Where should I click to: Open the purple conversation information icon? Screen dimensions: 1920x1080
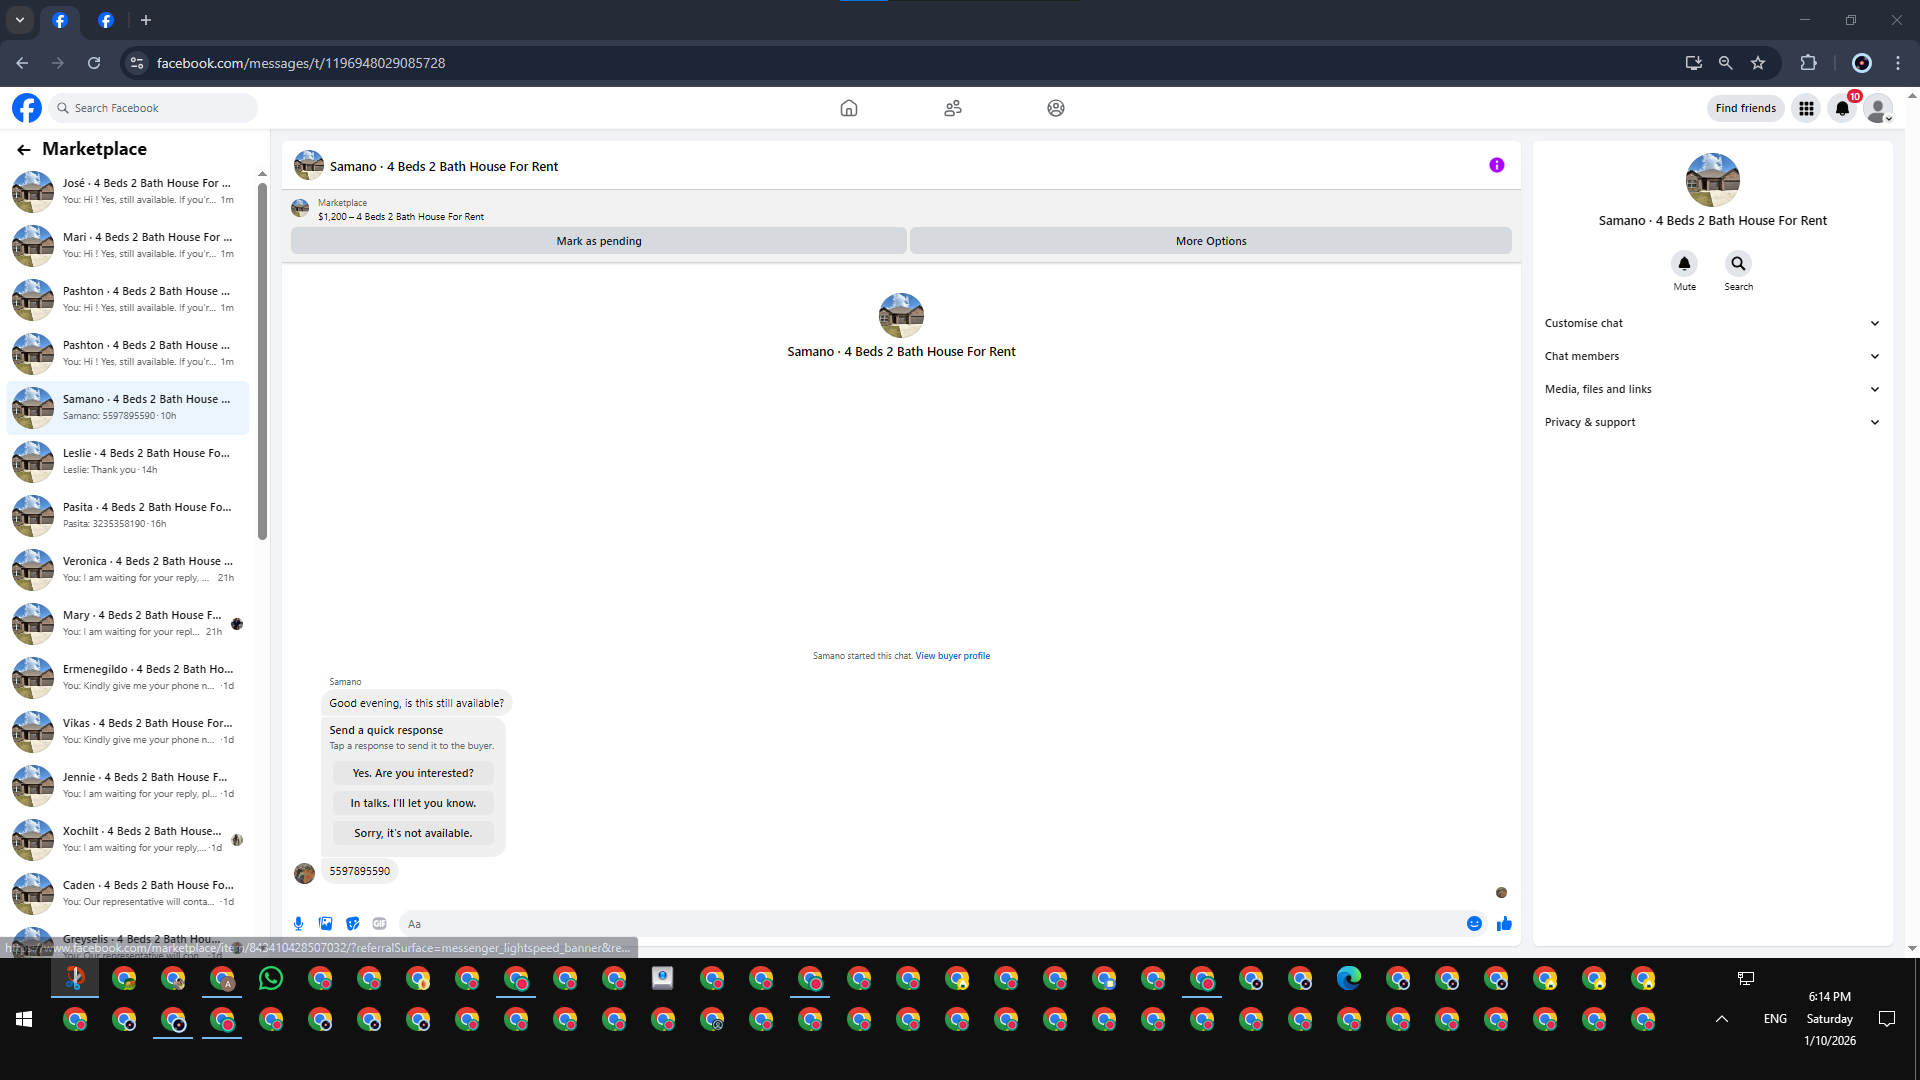point(1496,166)
